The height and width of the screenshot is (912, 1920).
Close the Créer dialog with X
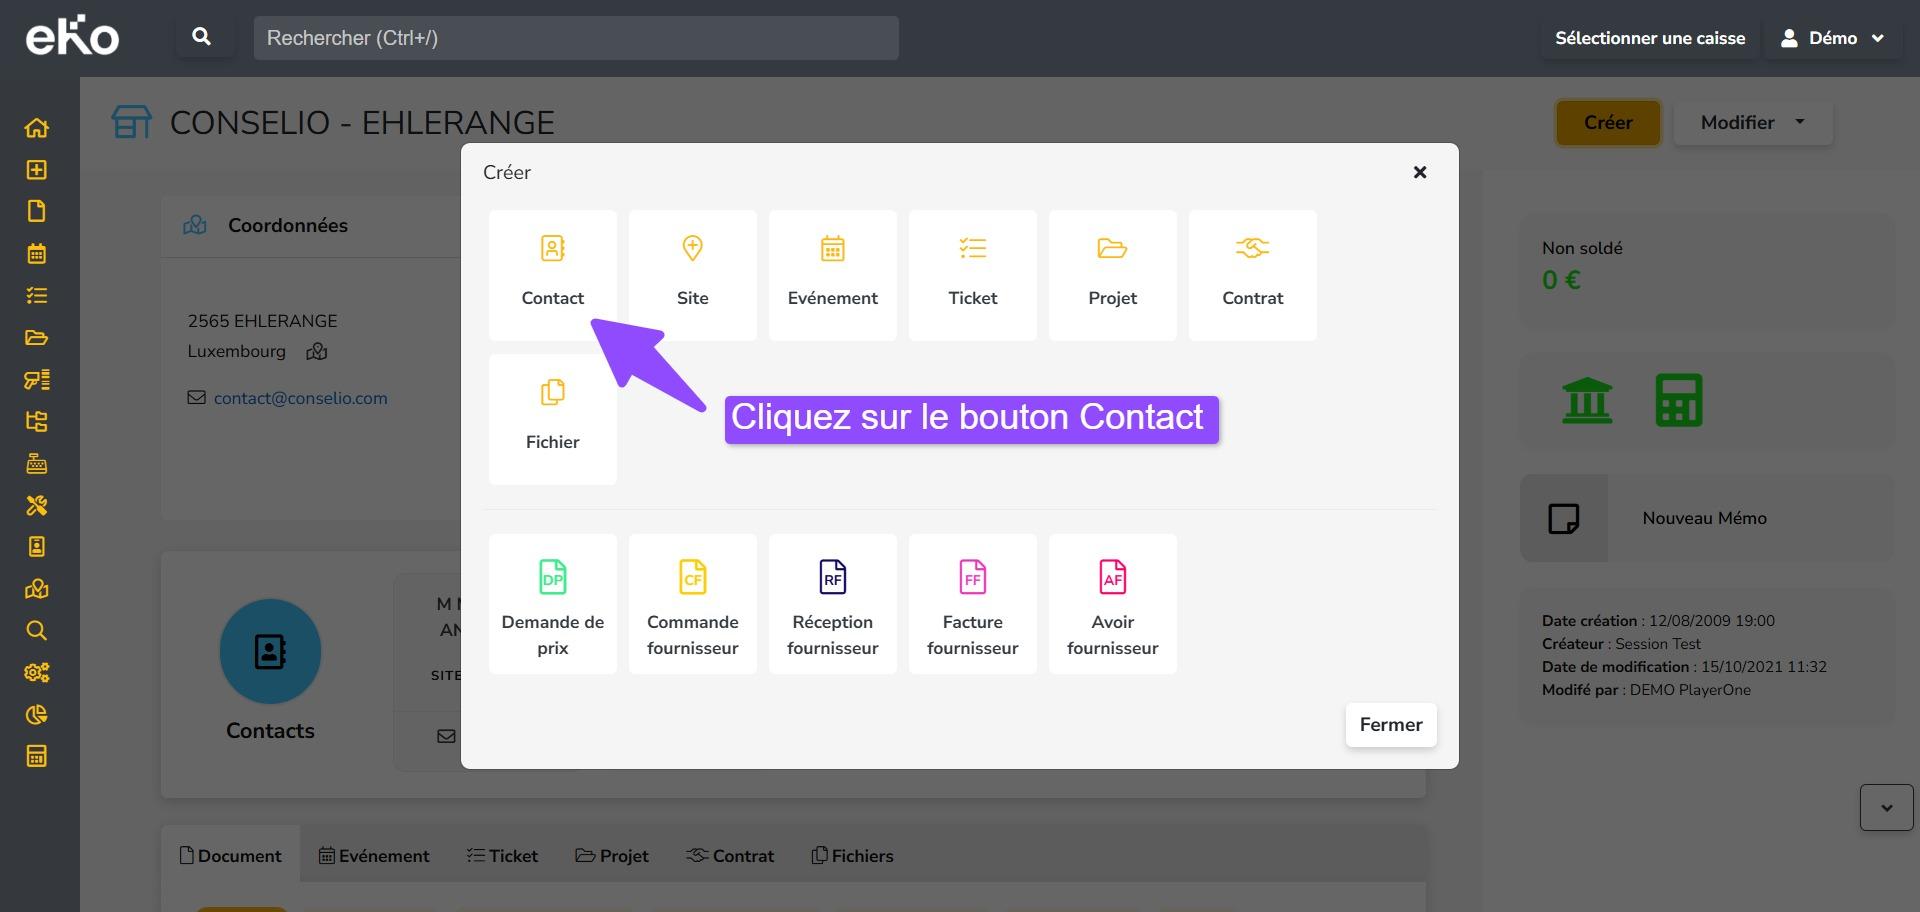[1419, 172]
